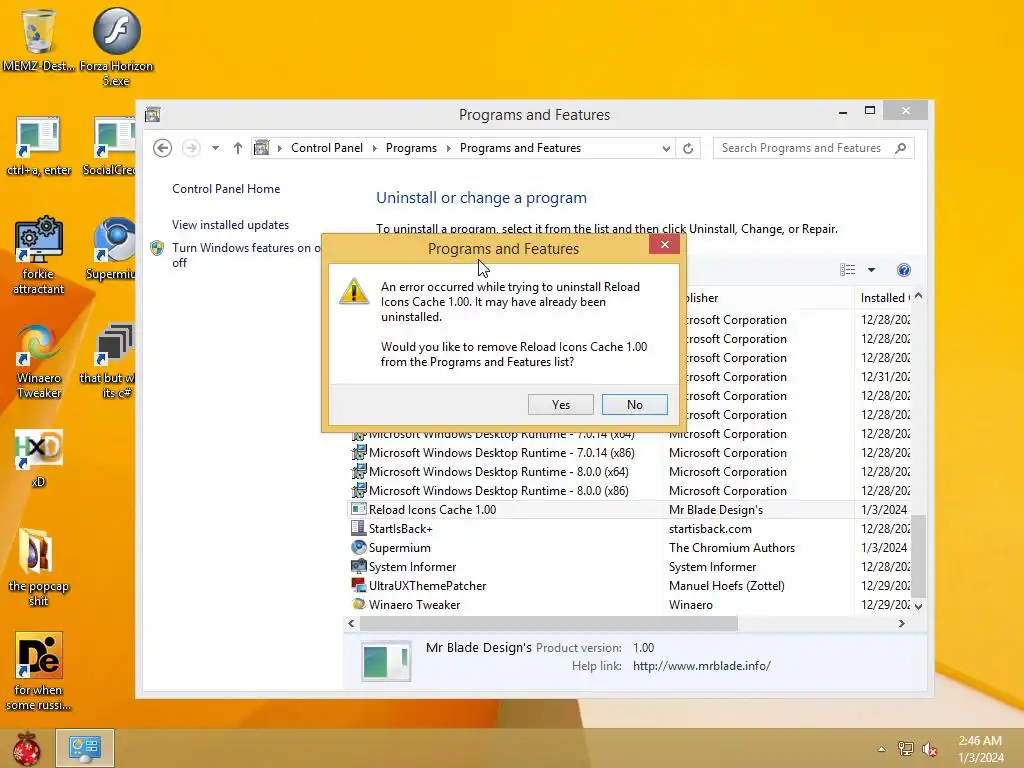Click the Control Panel taskbar button
This screenshot has height=768, width=1024.
(84, 748)
